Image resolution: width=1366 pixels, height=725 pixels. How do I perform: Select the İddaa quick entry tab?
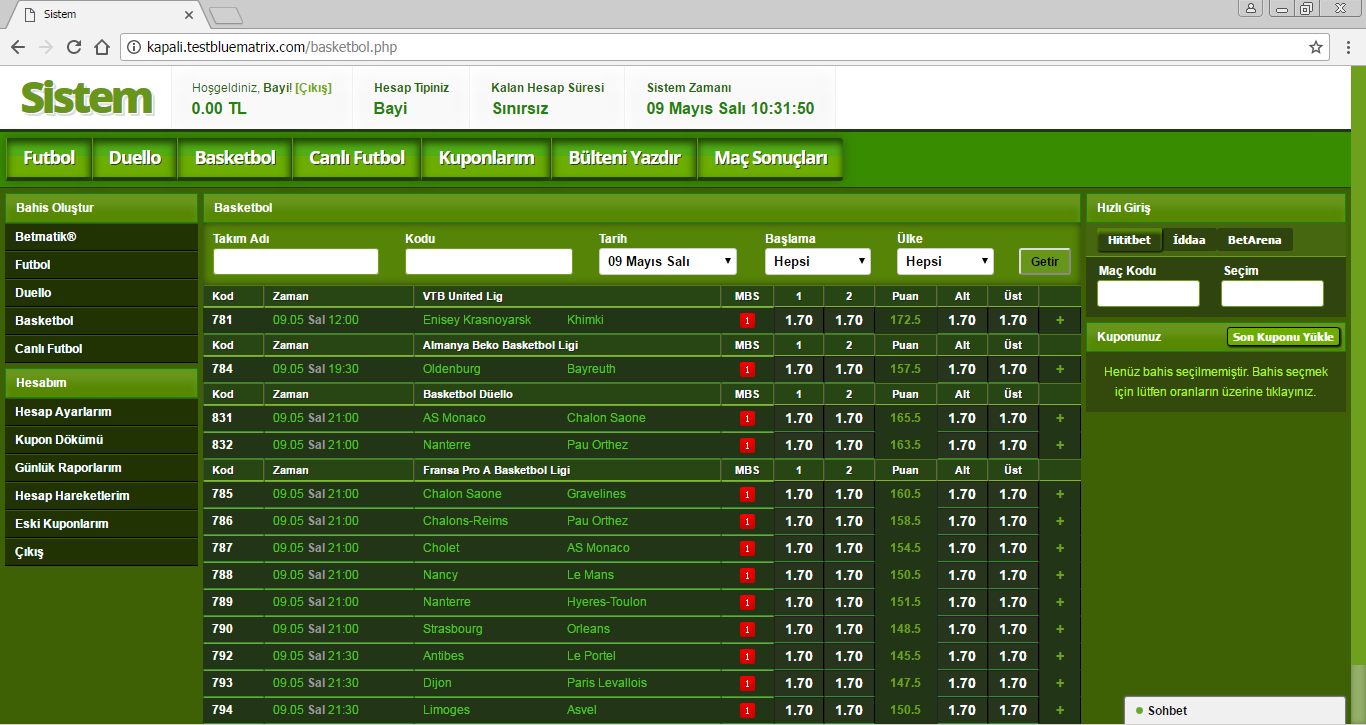click(1189, 240)
